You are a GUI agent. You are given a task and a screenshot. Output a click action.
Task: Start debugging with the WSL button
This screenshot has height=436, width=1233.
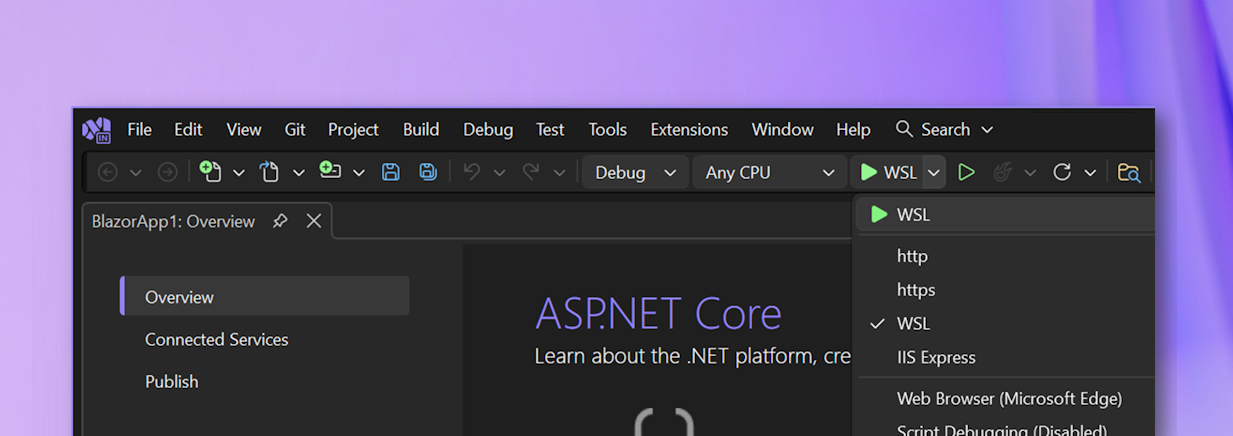click(x=887, y=173)
